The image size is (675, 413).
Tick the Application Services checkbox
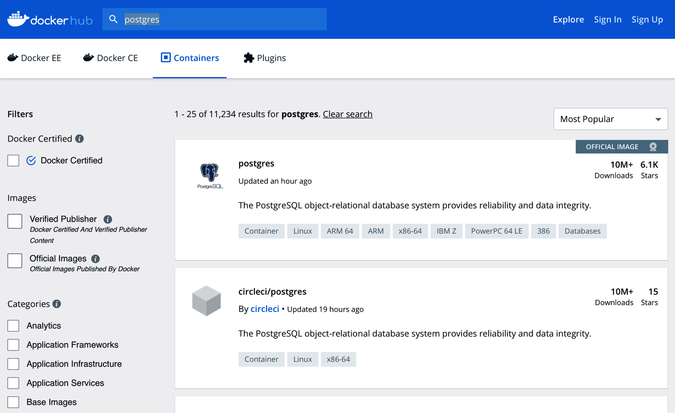pyautogui.click(x=13, y=383)
